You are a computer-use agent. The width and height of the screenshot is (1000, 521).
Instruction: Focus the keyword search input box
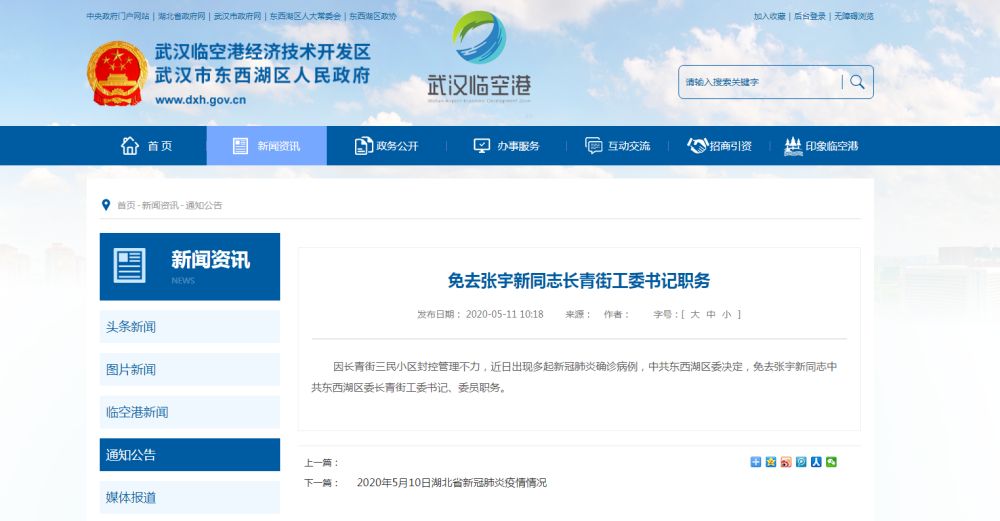[758, 82]
